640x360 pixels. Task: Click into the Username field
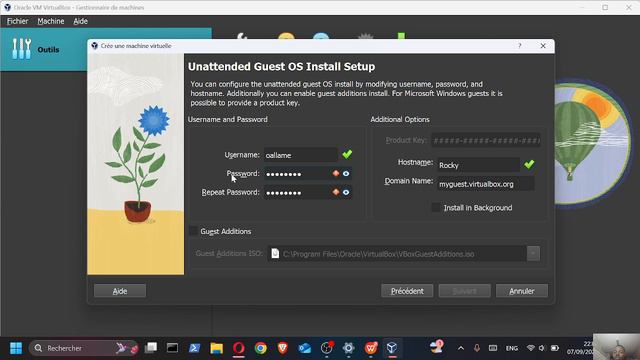(300, 155)
